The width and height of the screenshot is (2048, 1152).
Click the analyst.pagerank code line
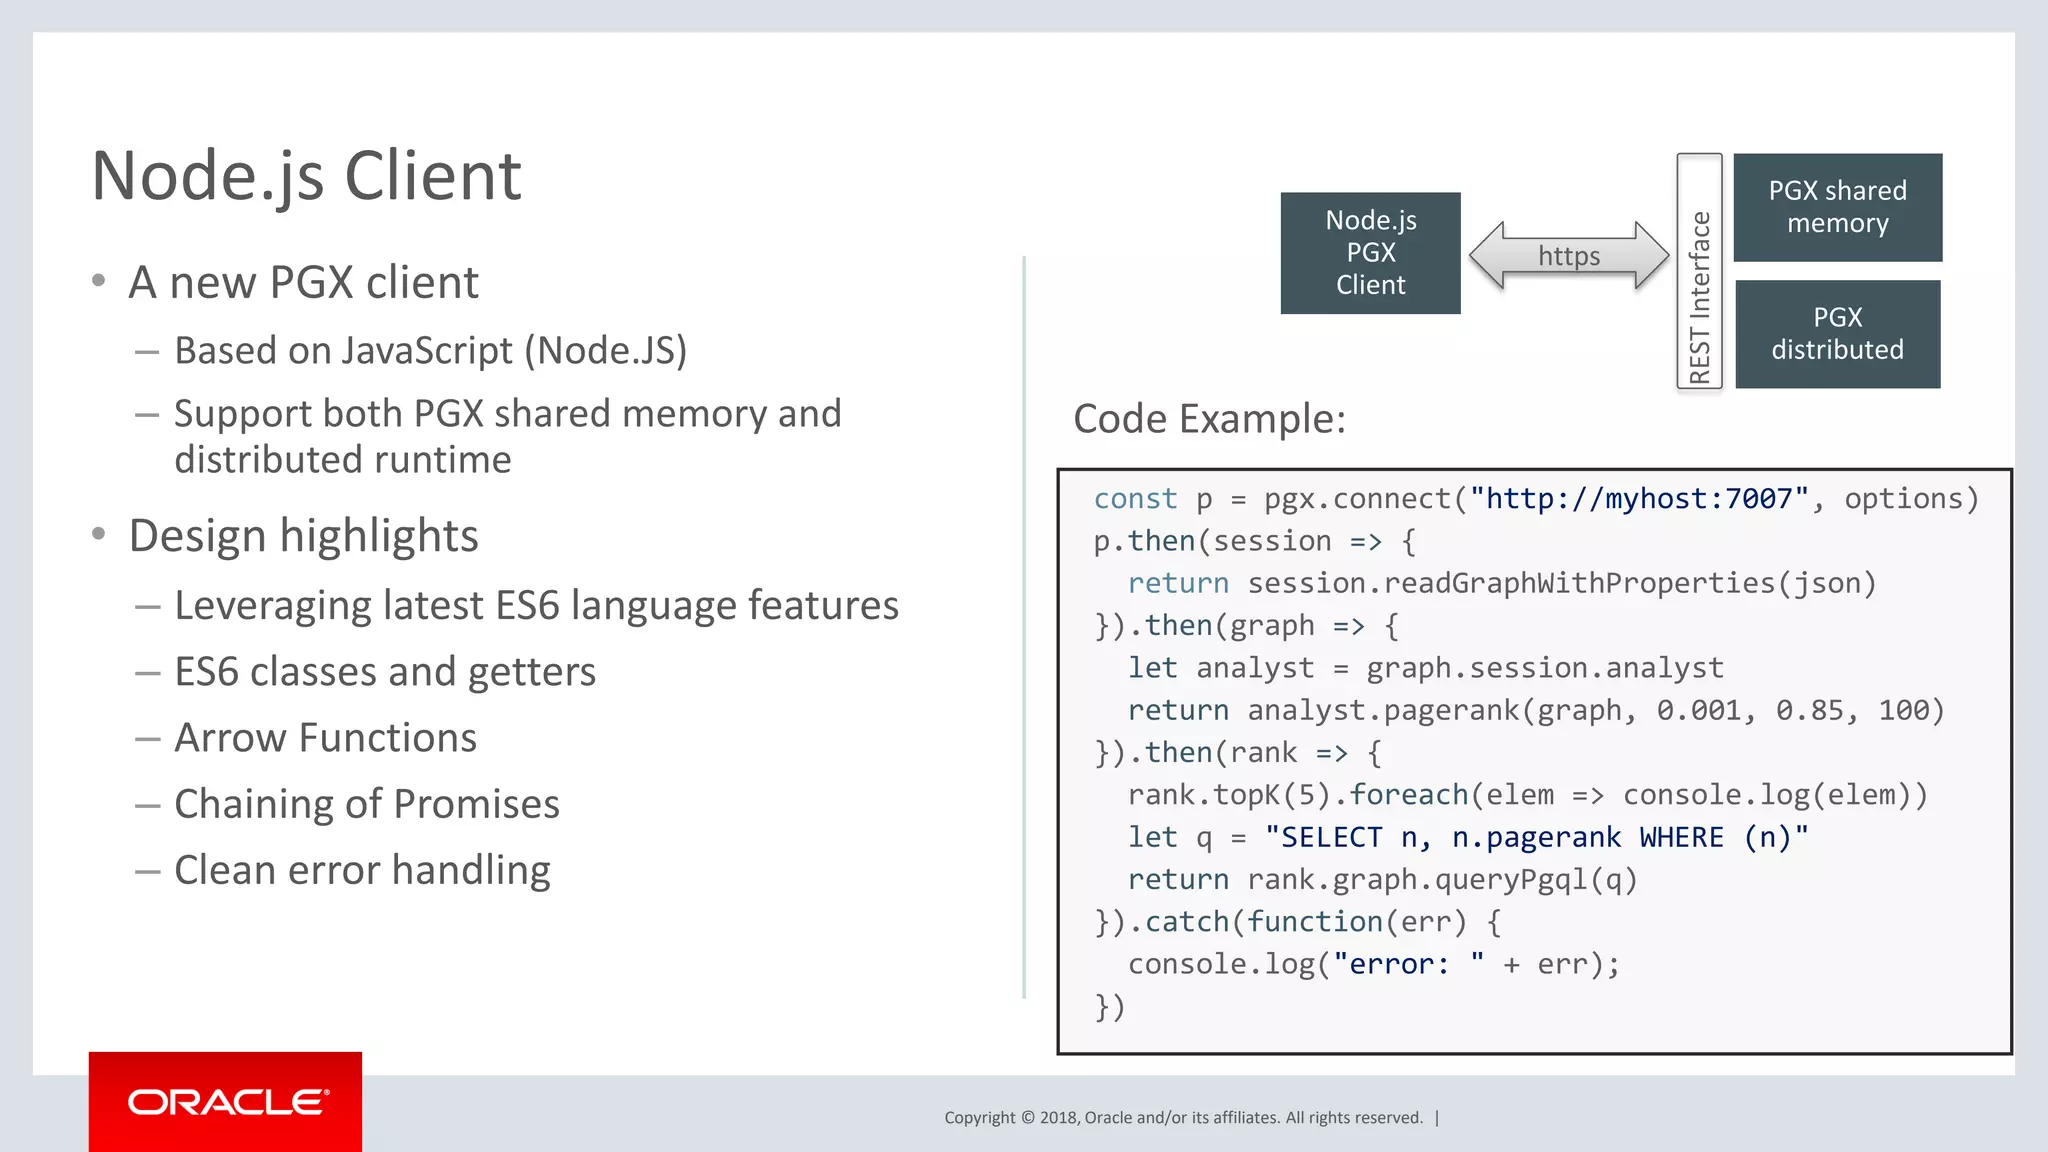(x=1535, y=710)
